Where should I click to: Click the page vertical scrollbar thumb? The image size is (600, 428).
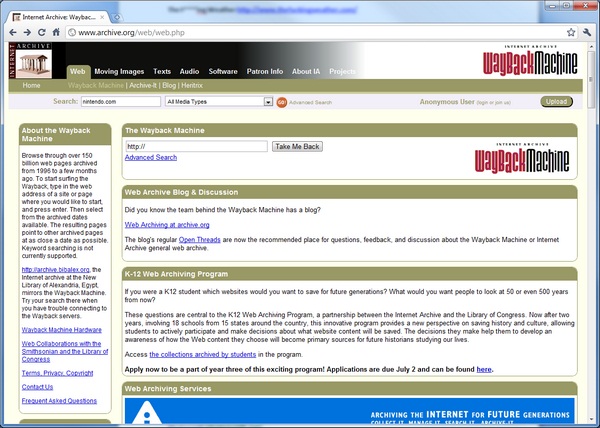(x=591, y=79)
